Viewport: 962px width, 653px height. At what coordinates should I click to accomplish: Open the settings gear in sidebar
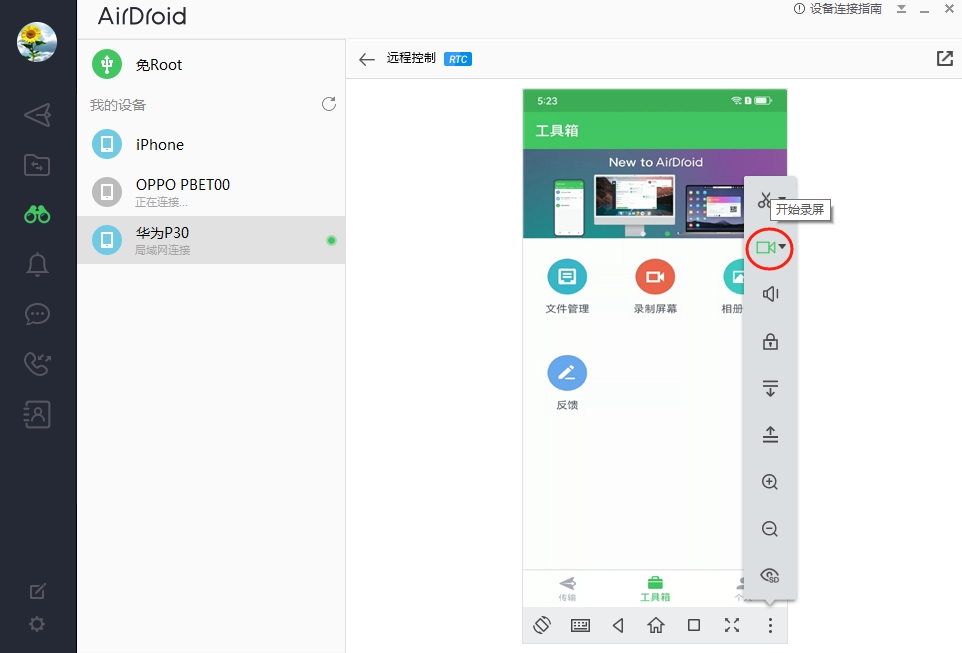pyautogui.click(x=37, y=624)
